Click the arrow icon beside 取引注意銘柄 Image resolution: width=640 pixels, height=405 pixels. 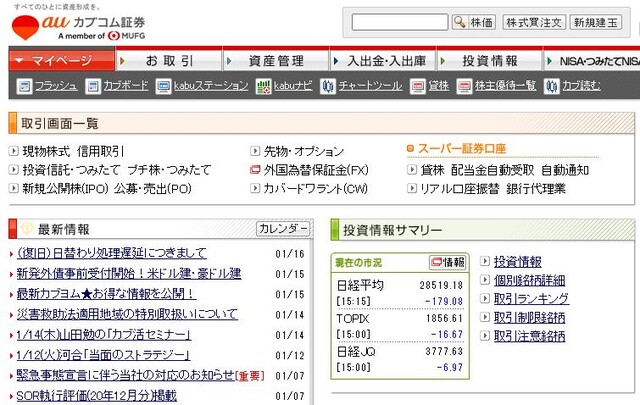[484, 336]
